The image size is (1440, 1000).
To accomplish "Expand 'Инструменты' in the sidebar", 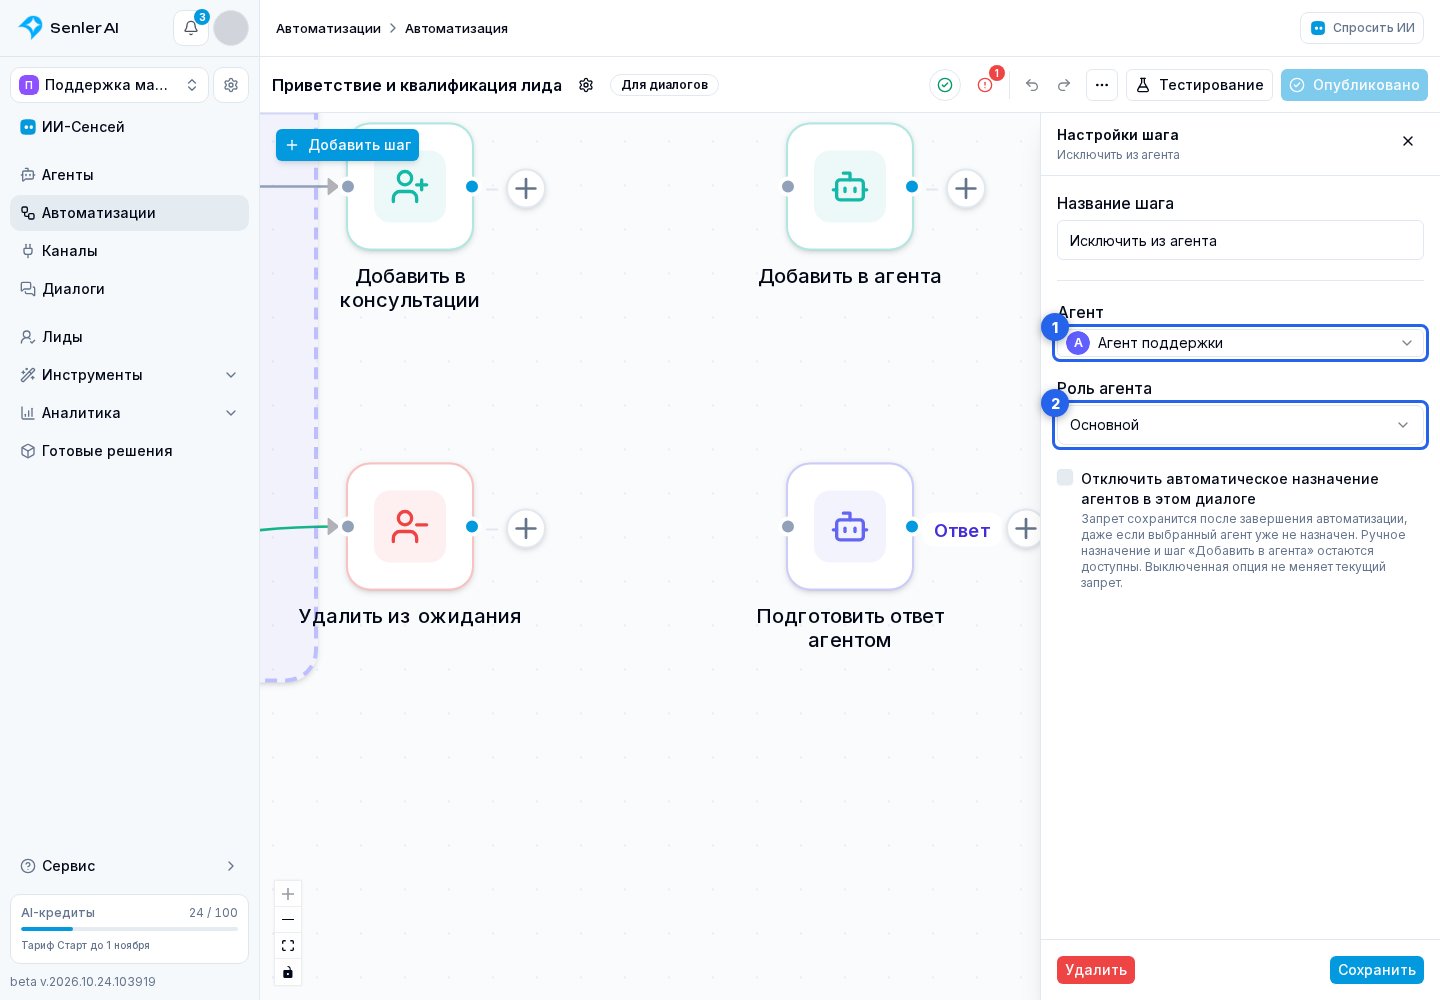I will coord(130,375).
